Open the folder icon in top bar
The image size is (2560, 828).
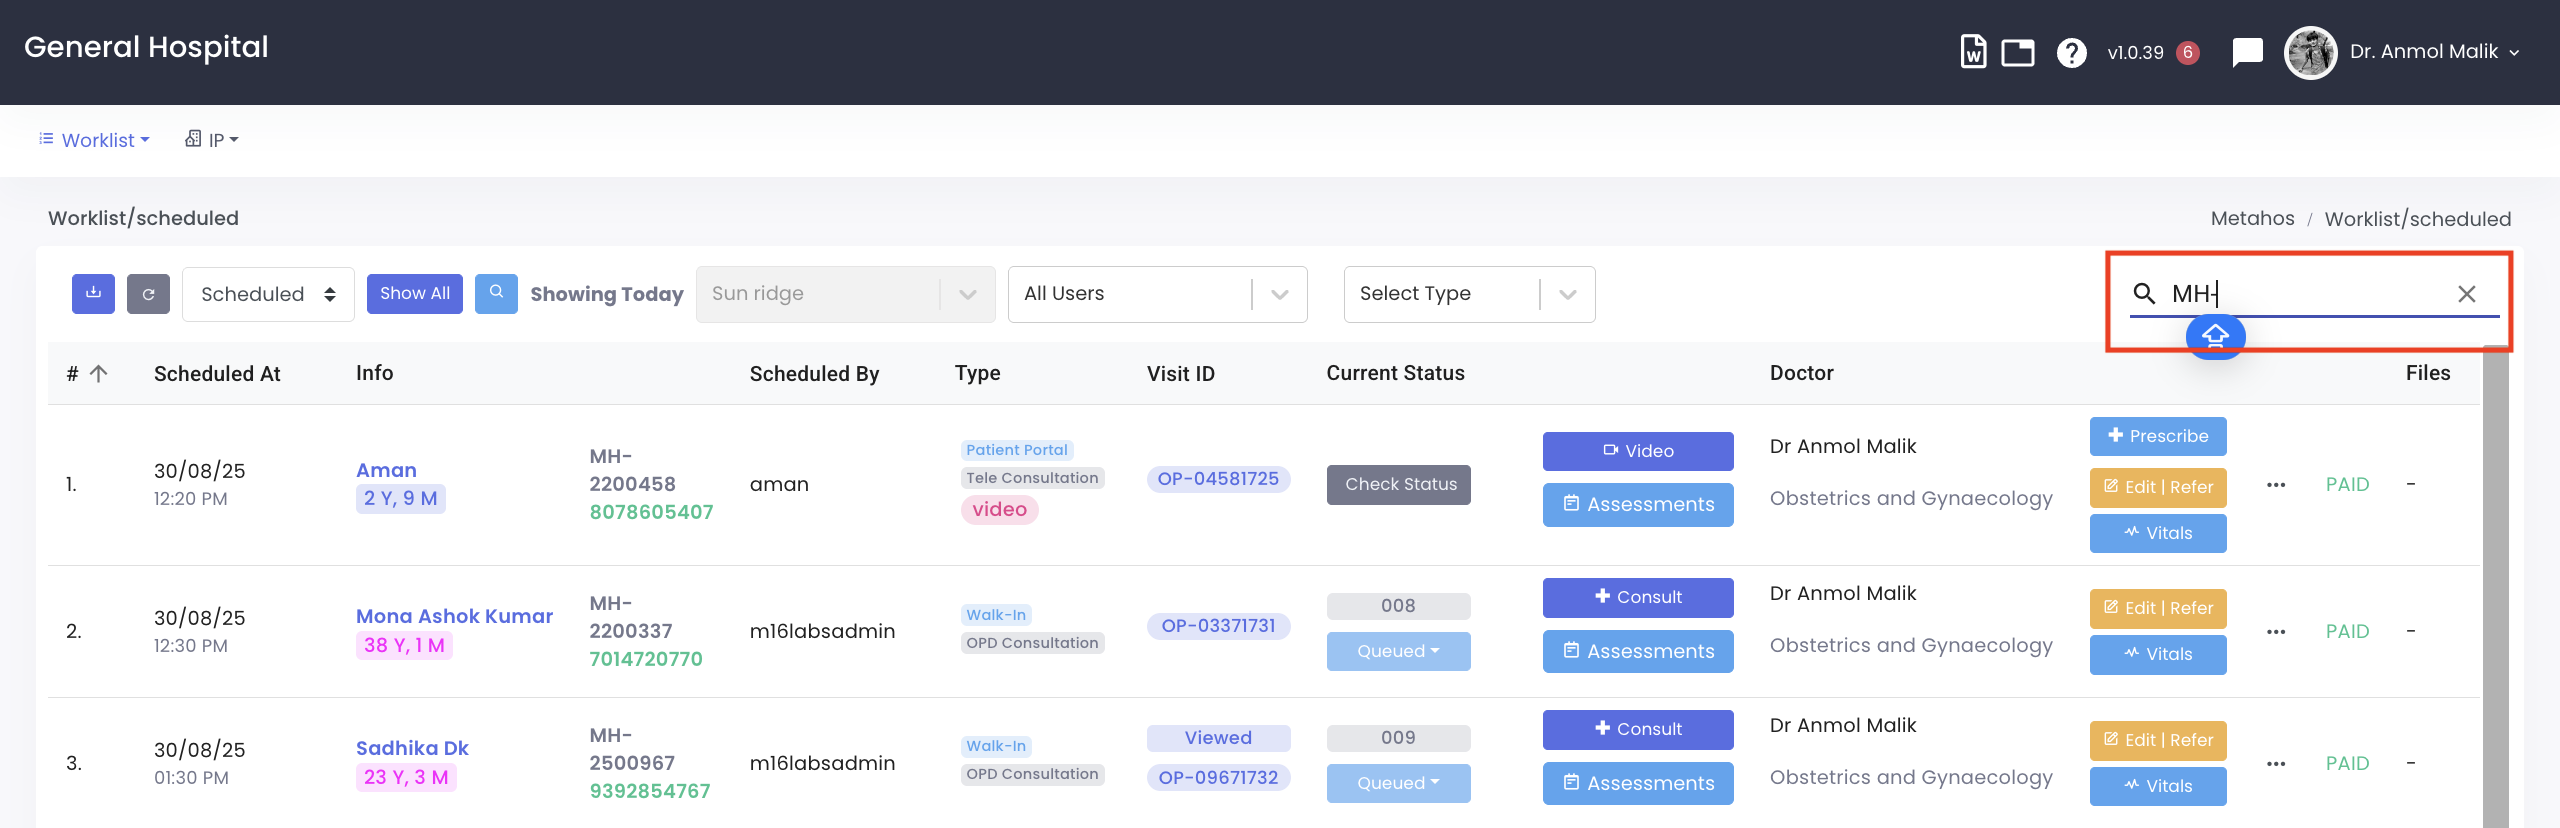coord(2017,52)
